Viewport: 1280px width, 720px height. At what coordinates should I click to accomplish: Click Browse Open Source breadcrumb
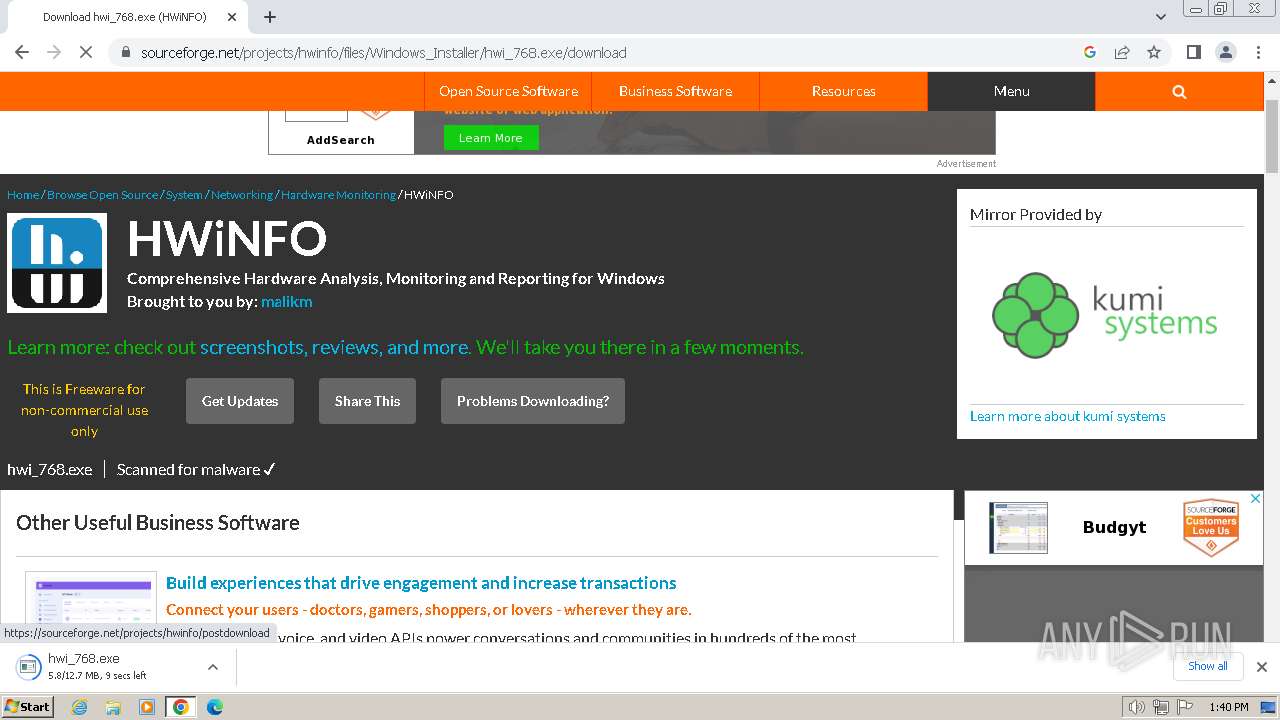tap(103, 195)
